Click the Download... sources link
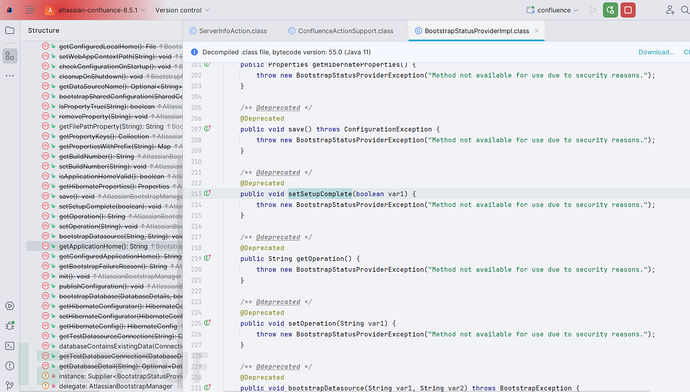The width and height of the screenshot is (690, 392). point(656,52)
